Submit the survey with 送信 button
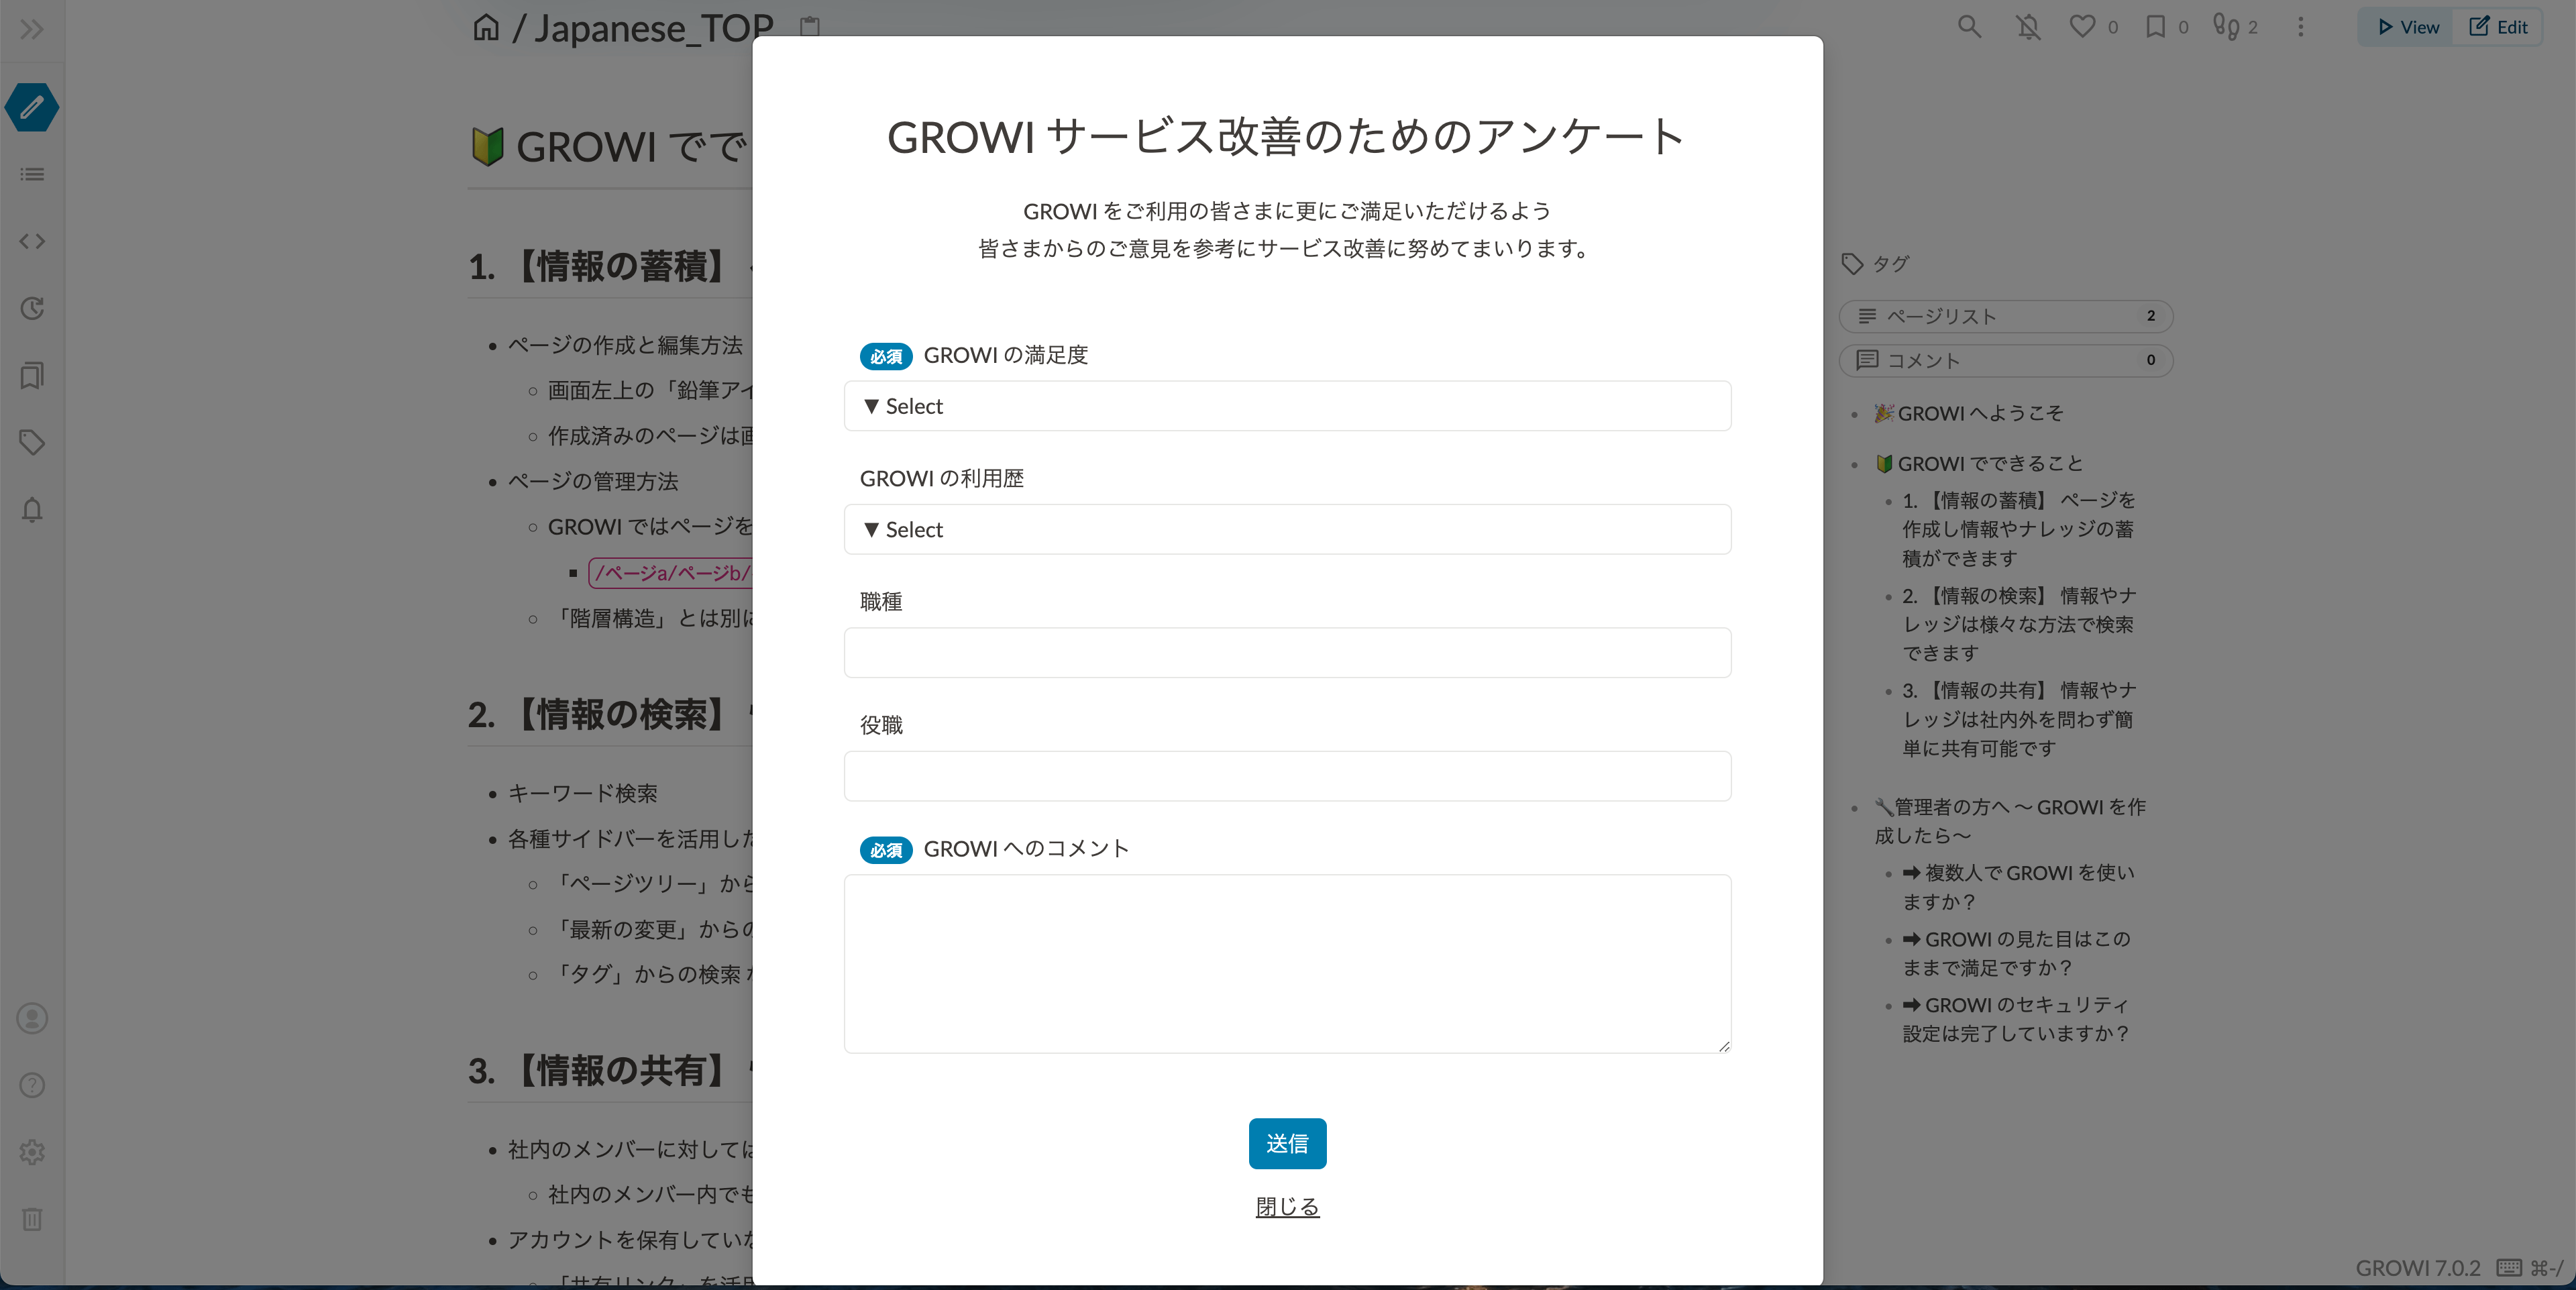Viewport: 2576px width, 1290px height. (x=1287, y=1143)
